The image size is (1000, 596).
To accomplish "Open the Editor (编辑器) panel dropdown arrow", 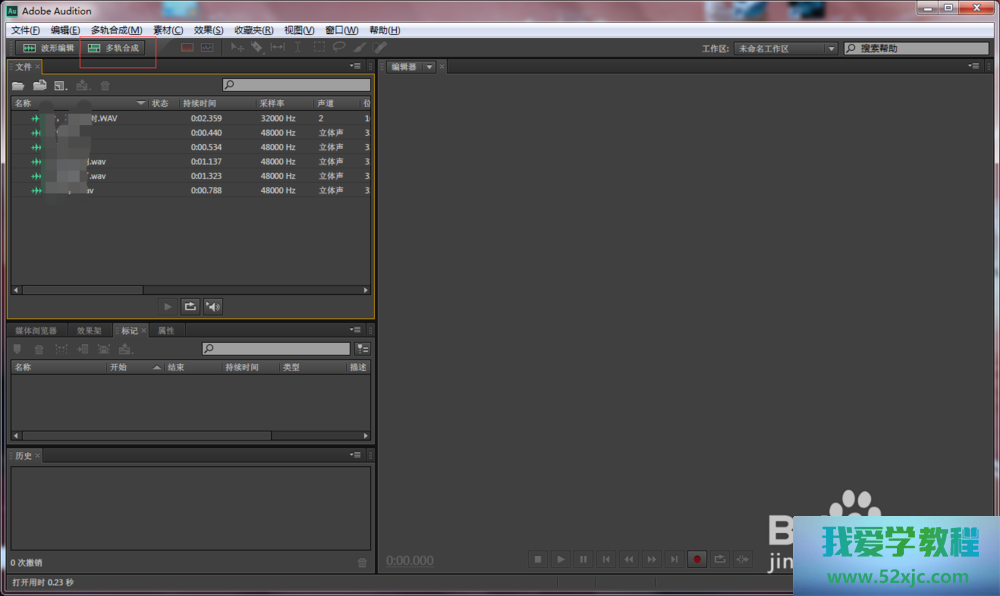I will click(429, 67).
